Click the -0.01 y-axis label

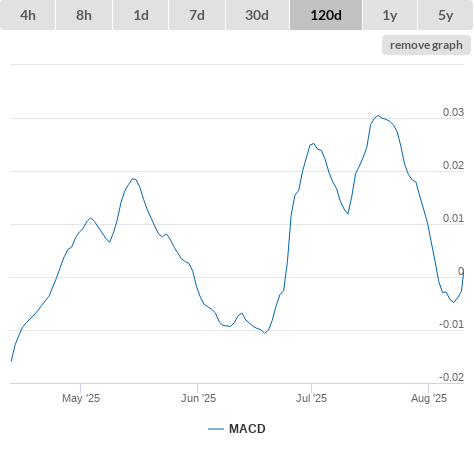(x=451, y=324)
